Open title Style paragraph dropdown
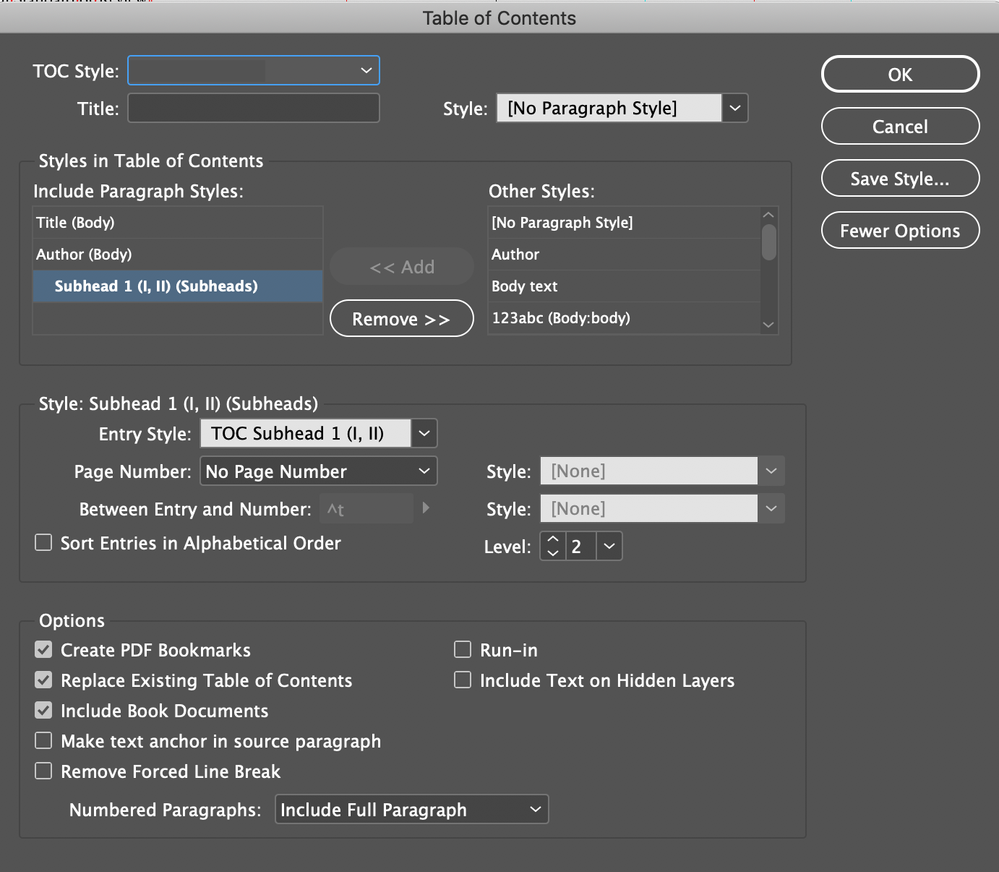This screenshot has width=999, height=872. tap(735, 108)
